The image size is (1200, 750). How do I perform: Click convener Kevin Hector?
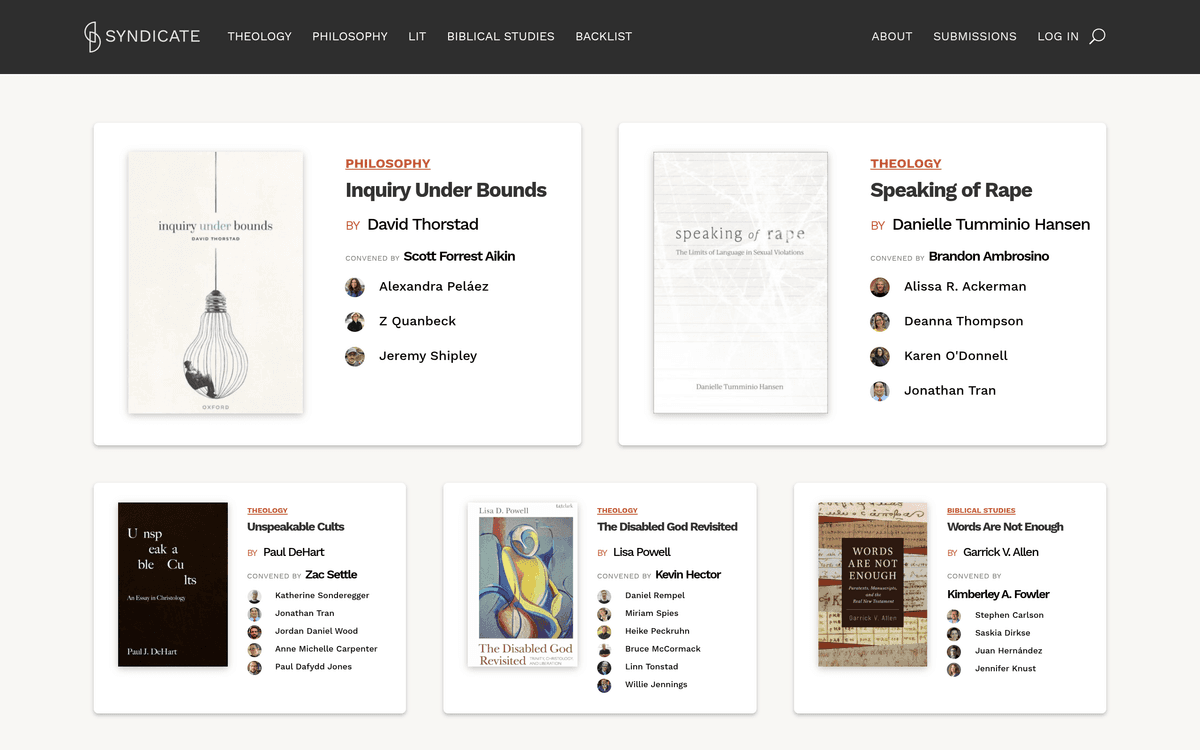click(688, 575)
